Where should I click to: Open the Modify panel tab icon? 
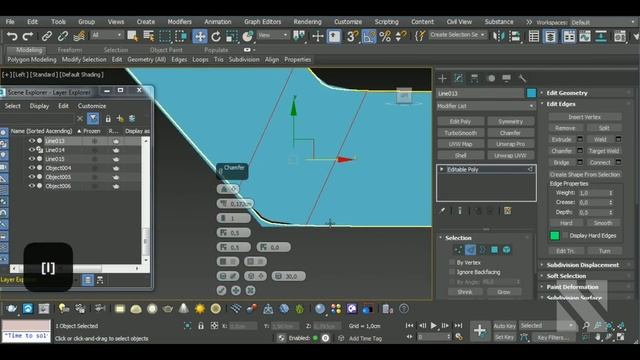pos(459,78)
